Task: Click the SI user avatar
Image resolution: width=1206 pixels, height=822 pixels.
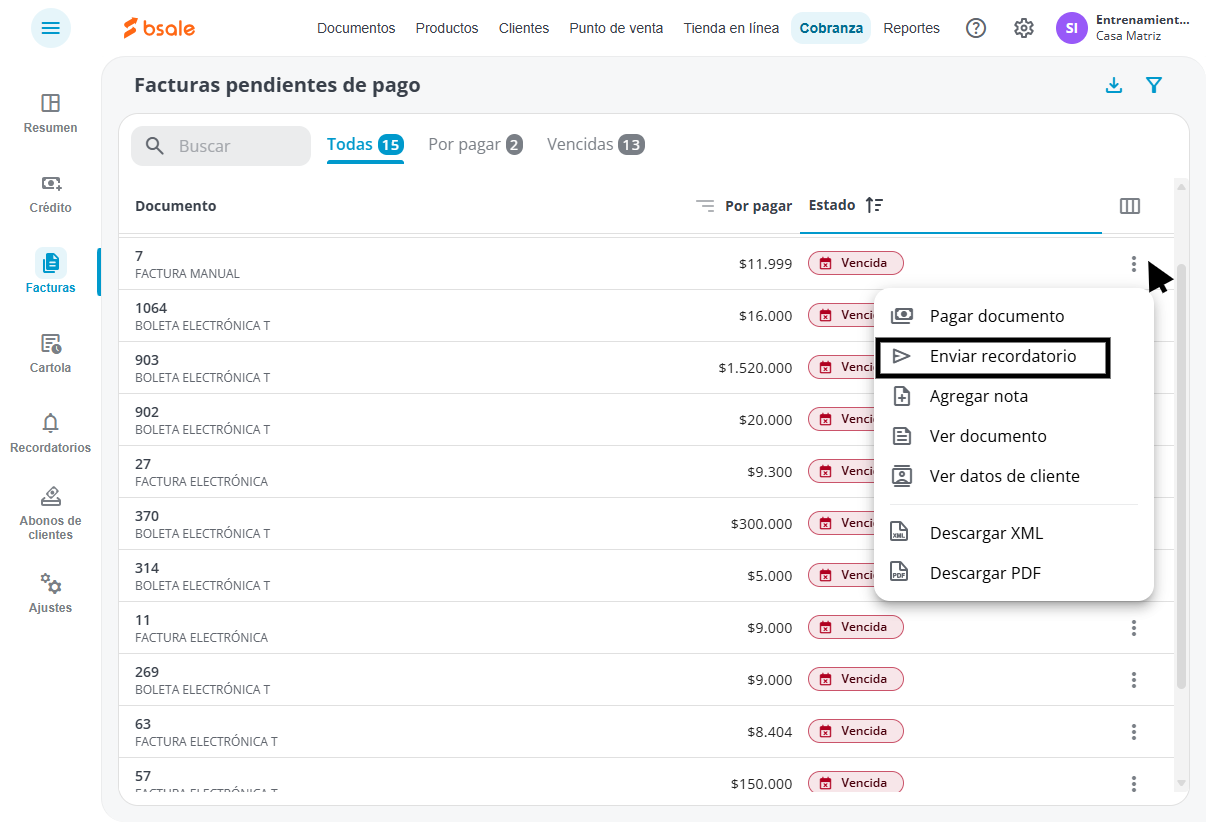Action: [x=1072, y=28]
